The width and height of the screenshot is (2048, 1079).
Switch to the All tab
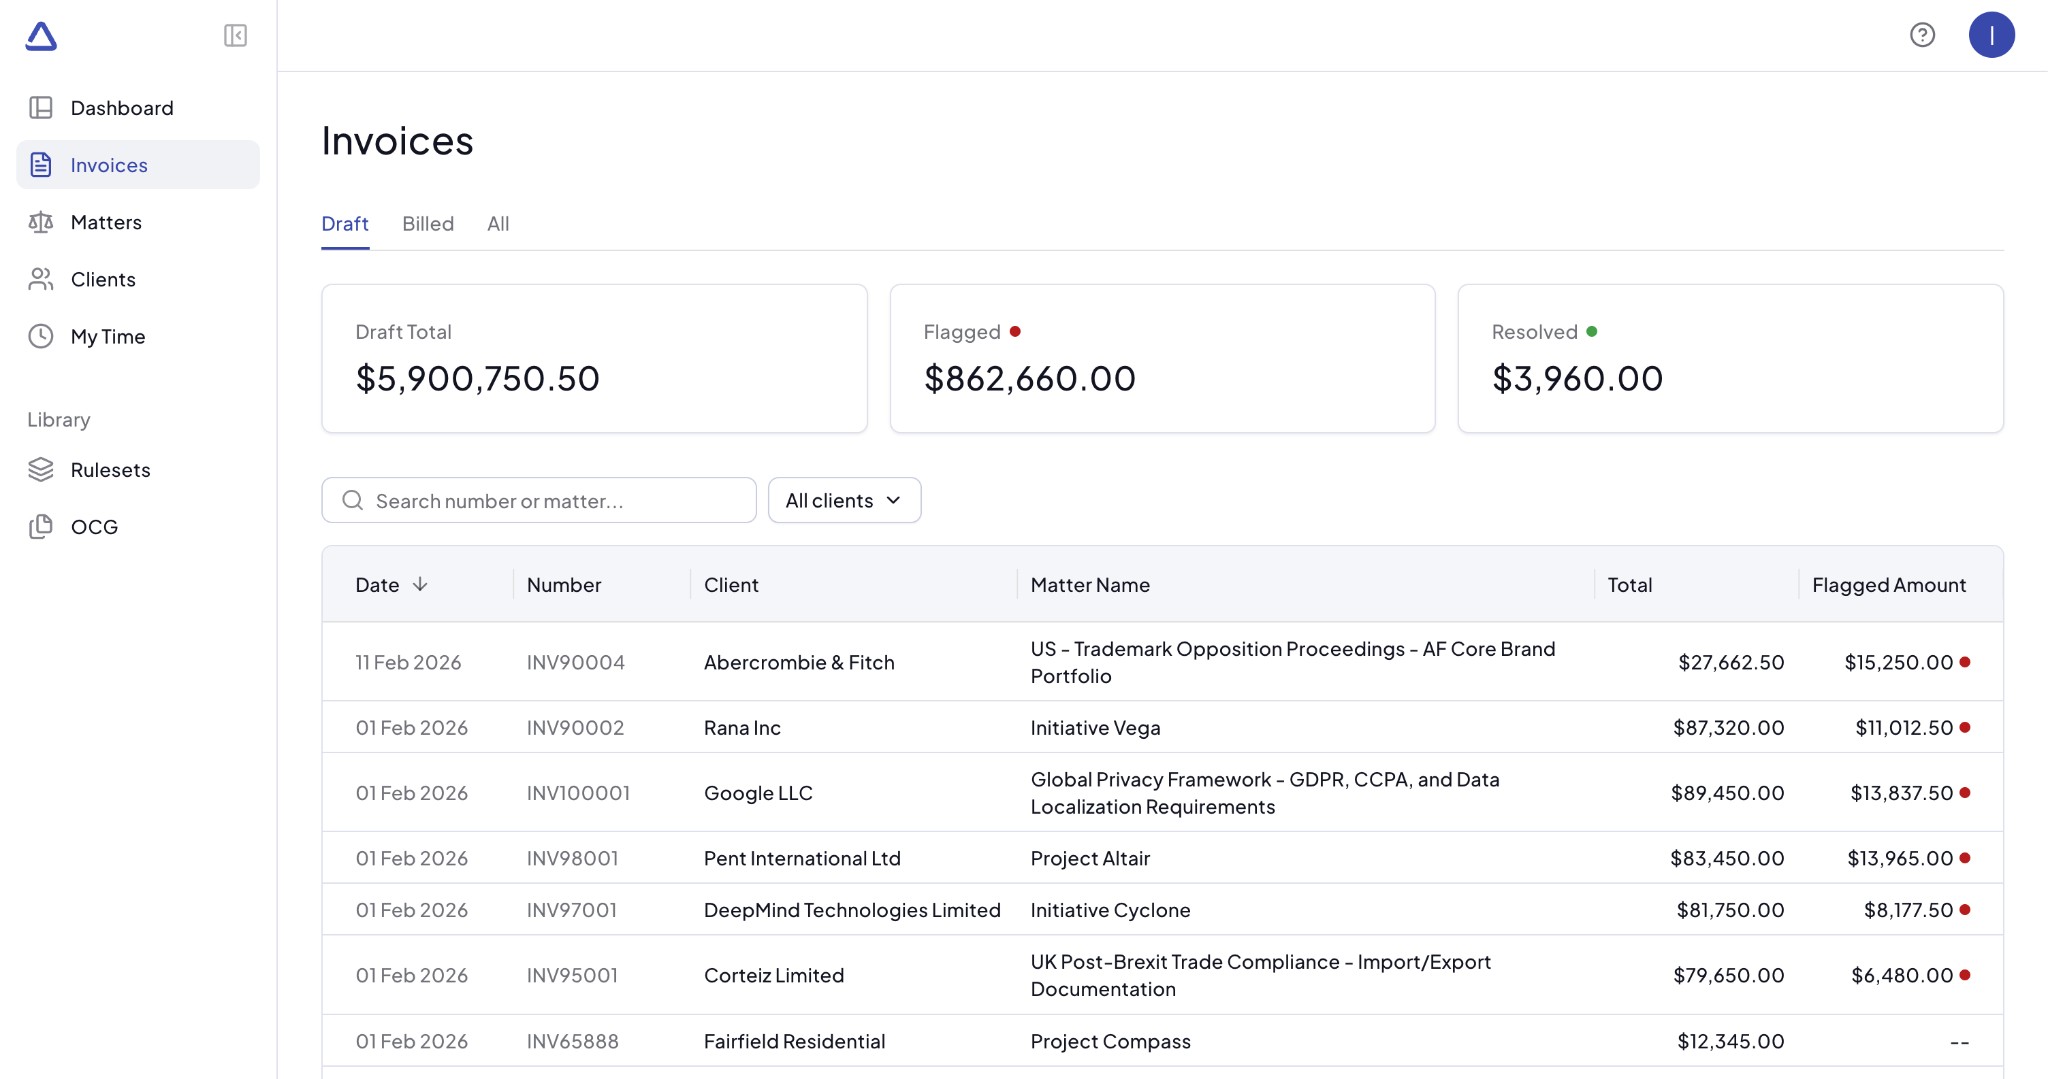[x=498, y=224]
